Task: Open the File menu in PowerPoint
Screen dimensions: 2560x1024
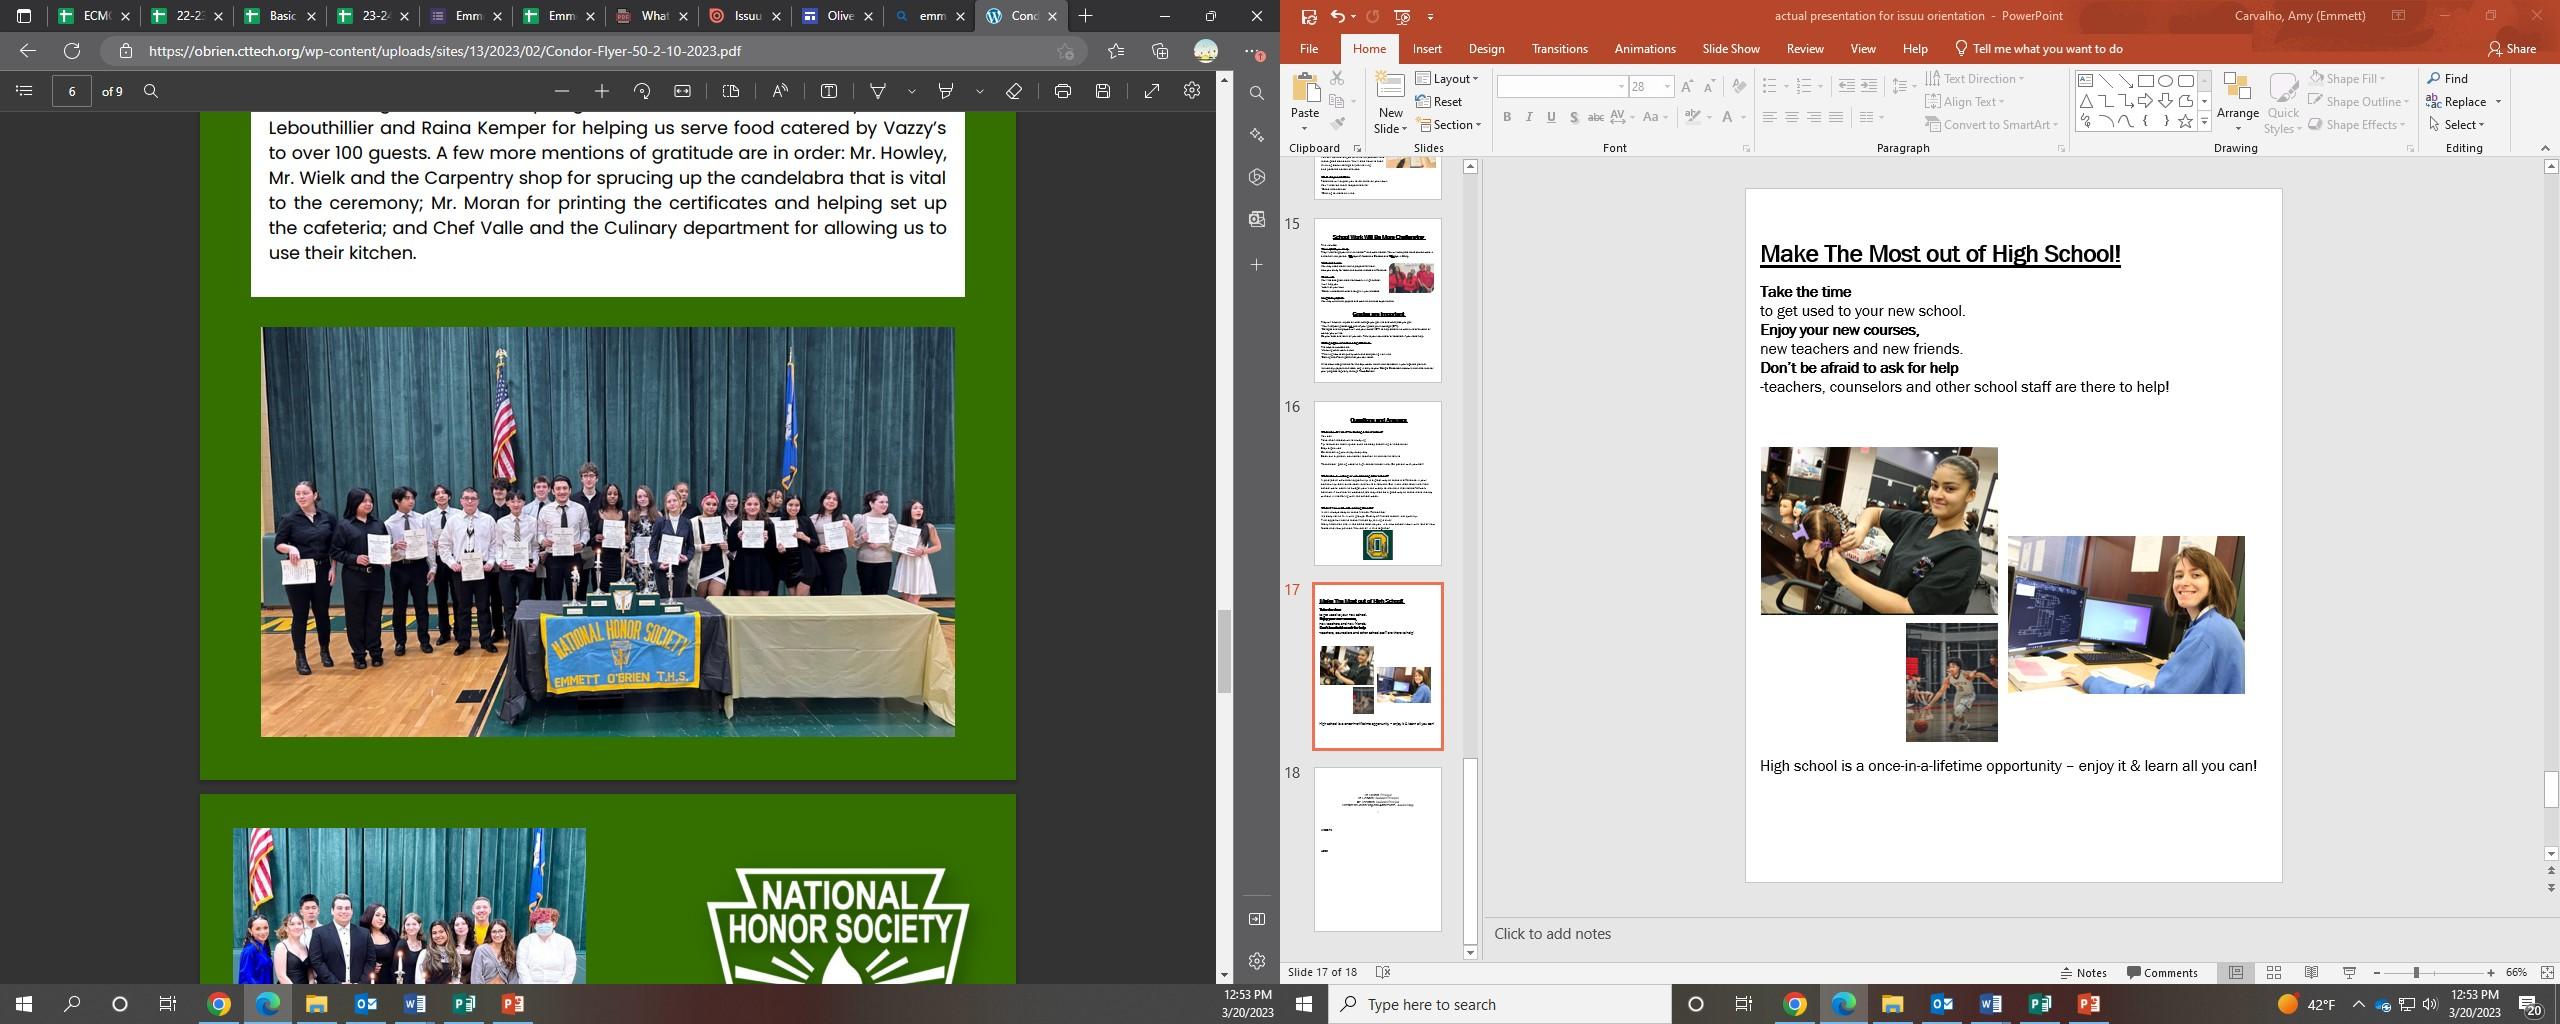Action: click(x=1308, y=49)
